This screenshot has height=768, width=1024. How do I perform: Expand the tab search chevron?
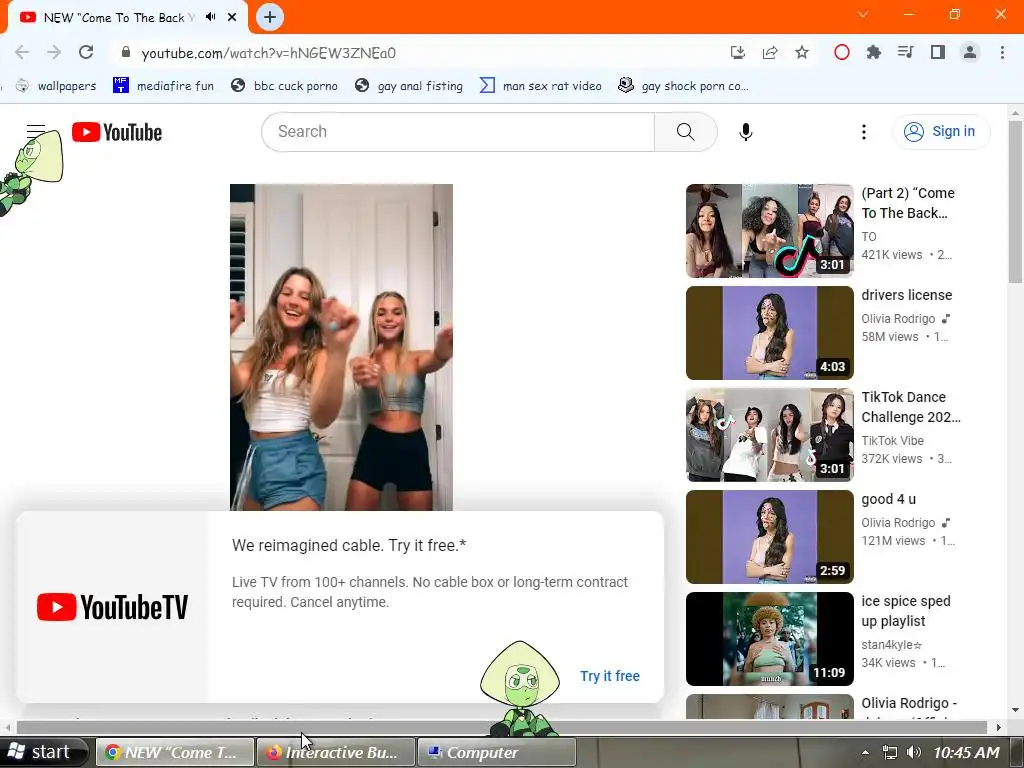(863, 14)
